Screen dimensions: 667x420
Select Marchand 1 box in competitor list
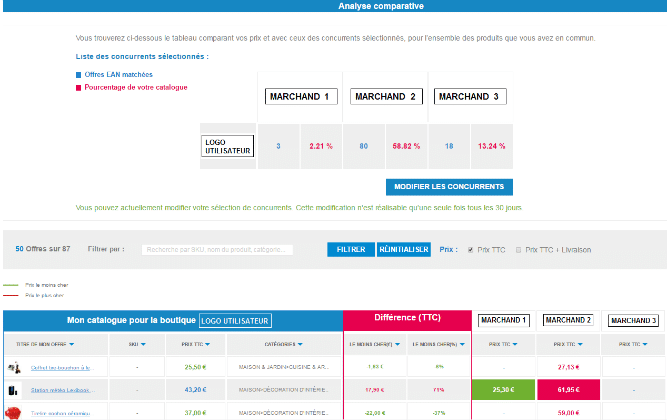click(x=301, y=97)
